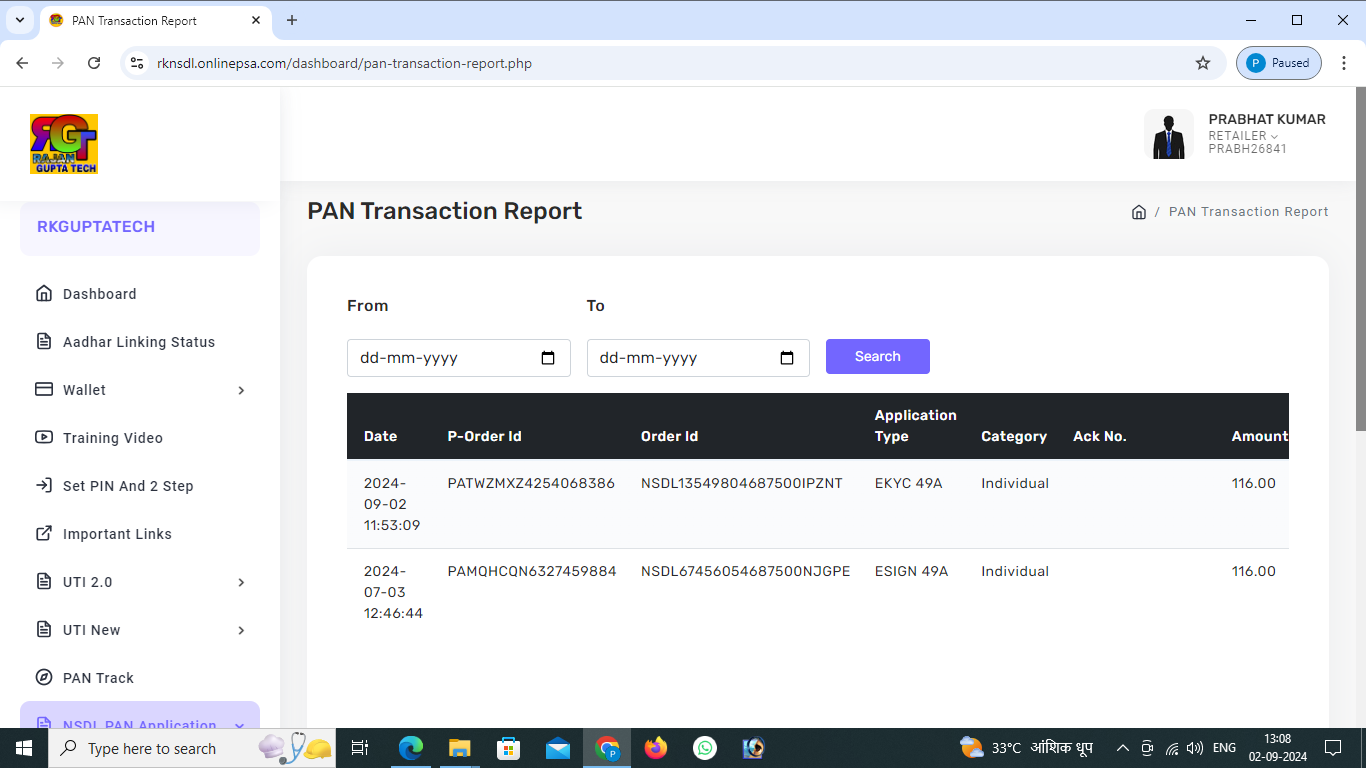Open the To date calendar picker icon
The height and width of the screenshot is (768, 1366).
(x=787, y=358)
